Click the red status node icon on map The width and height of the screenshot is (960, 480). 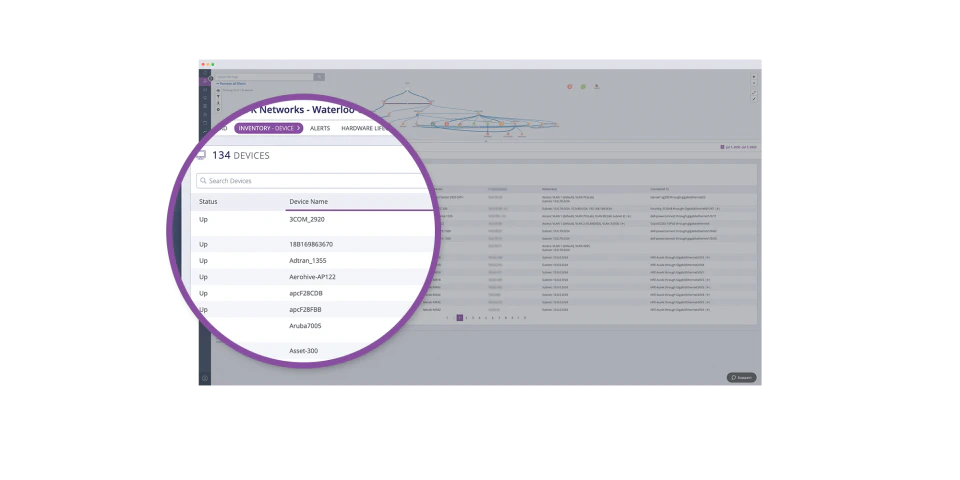(570, 87)
